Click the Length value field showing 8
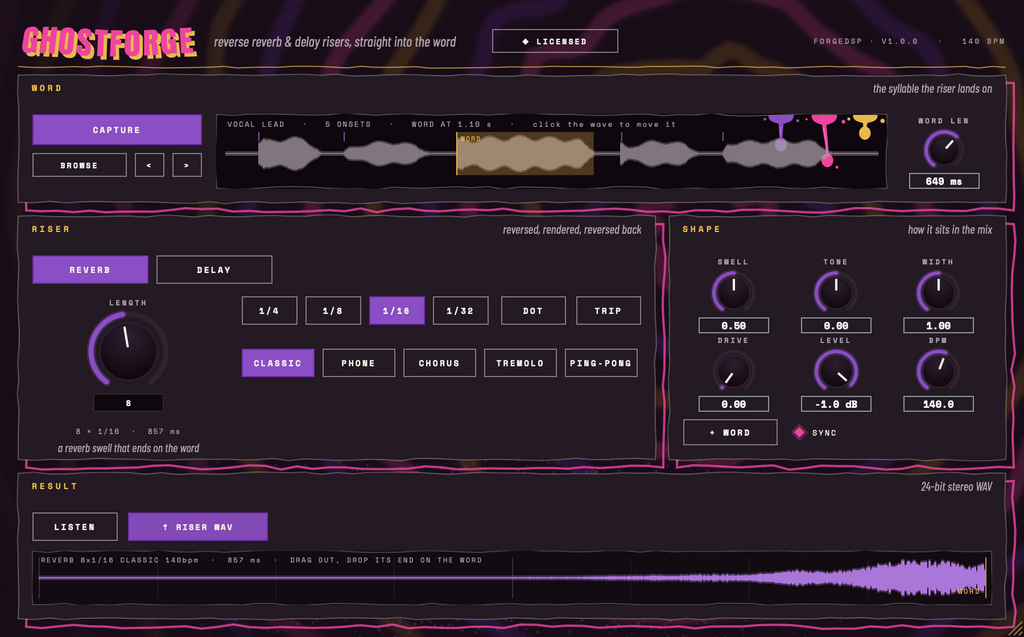The image size is (1024, 637). (128, 403)
